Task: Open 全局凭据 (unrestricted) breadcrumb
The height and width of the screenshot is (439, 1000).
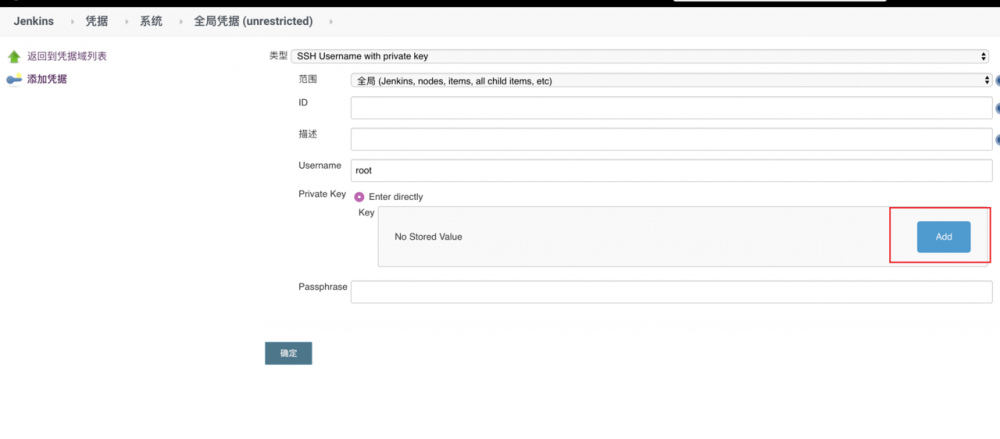Action: (254, 21)
